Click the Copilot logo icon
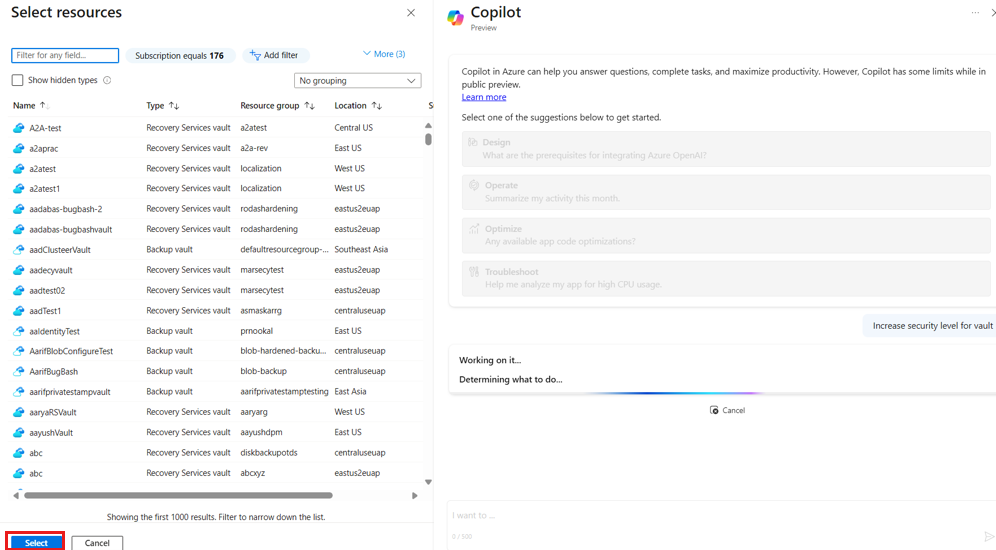This screenshot has width=996, height=550. [x=455, y=17]
